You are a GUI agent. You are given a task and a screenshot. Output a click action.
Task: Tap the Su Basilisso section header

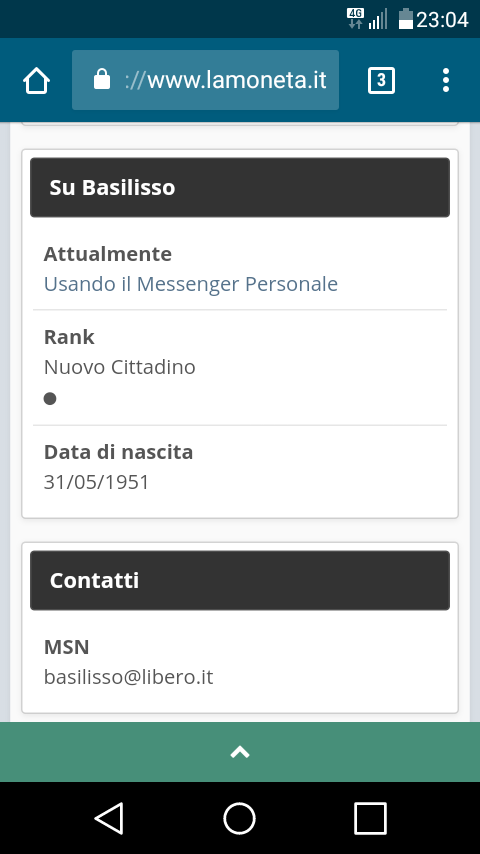pyautogui.click(x=240, y=187)
